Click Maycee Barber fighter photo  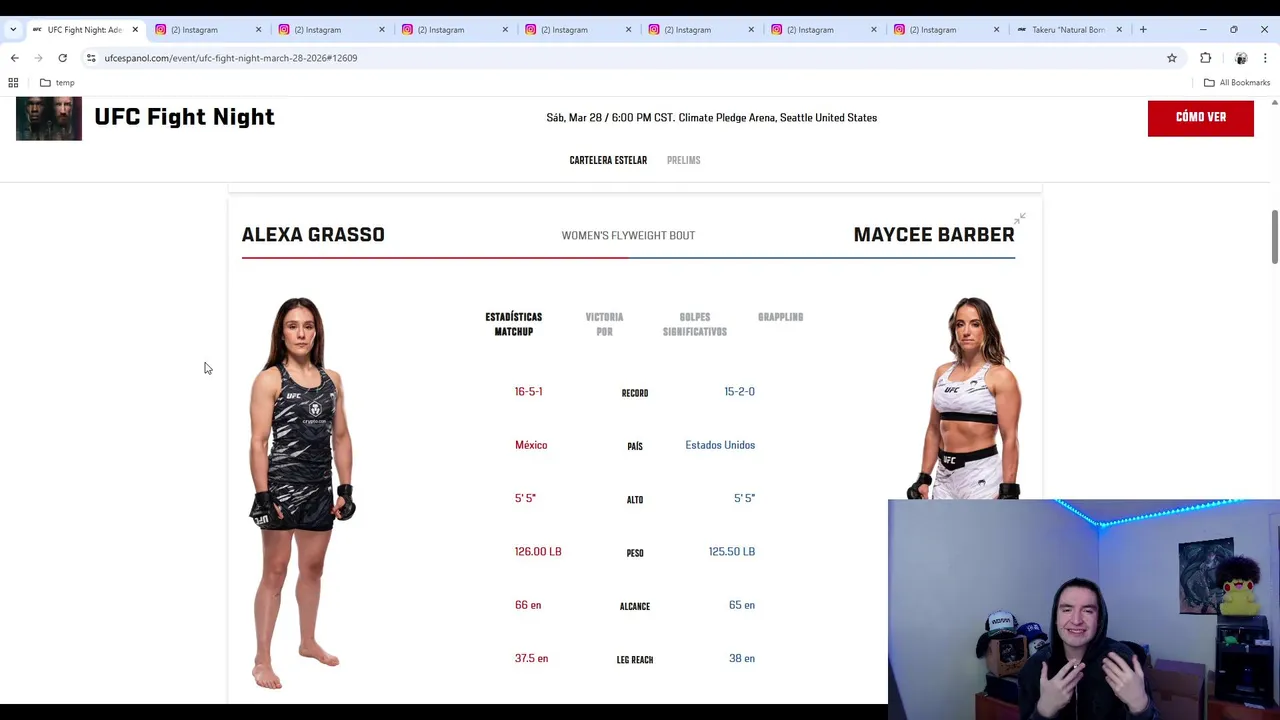point(964,397)
